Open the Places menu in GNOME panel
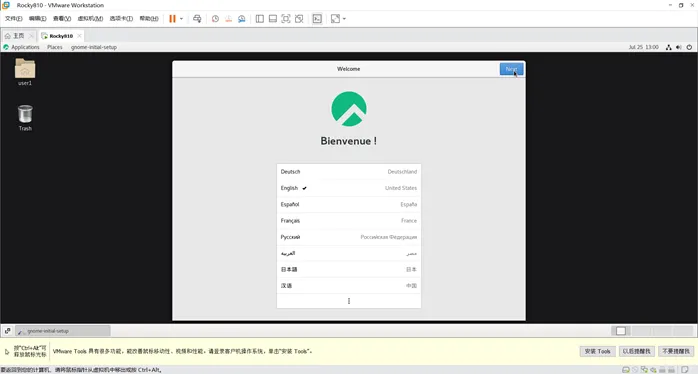 point(55,47)
